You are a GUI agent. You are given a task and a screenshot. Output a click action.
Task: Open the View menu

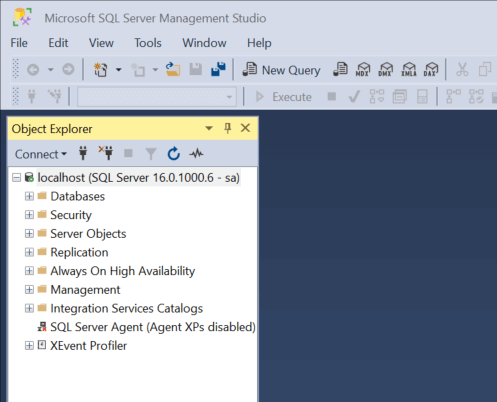click(x=101, y=43)
